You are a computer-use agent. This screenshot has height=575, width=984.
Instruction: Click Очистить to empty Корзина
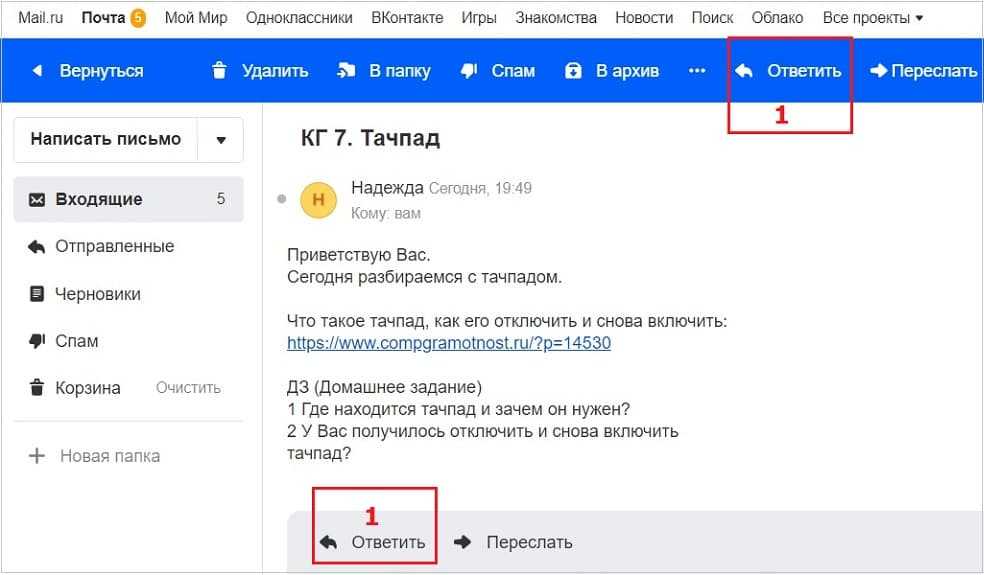[188, 388]
